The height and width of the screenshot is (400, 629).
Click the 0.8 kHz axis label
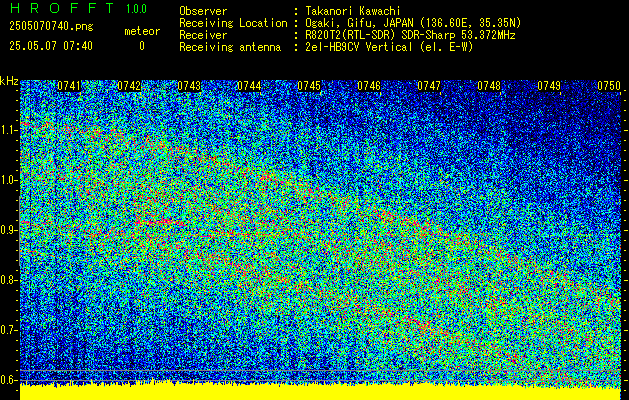(x=9, y=280)
